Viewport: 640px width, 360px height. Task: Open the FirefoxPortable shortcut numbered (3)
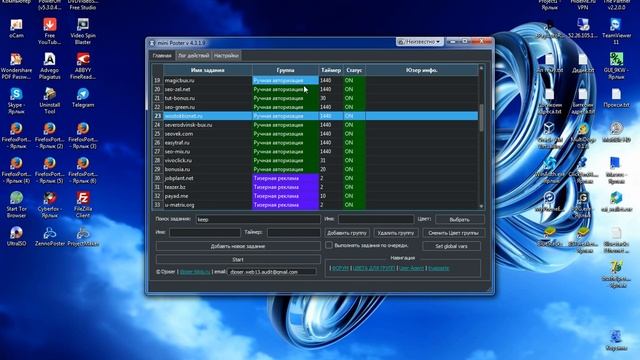(x=83, y=136)
